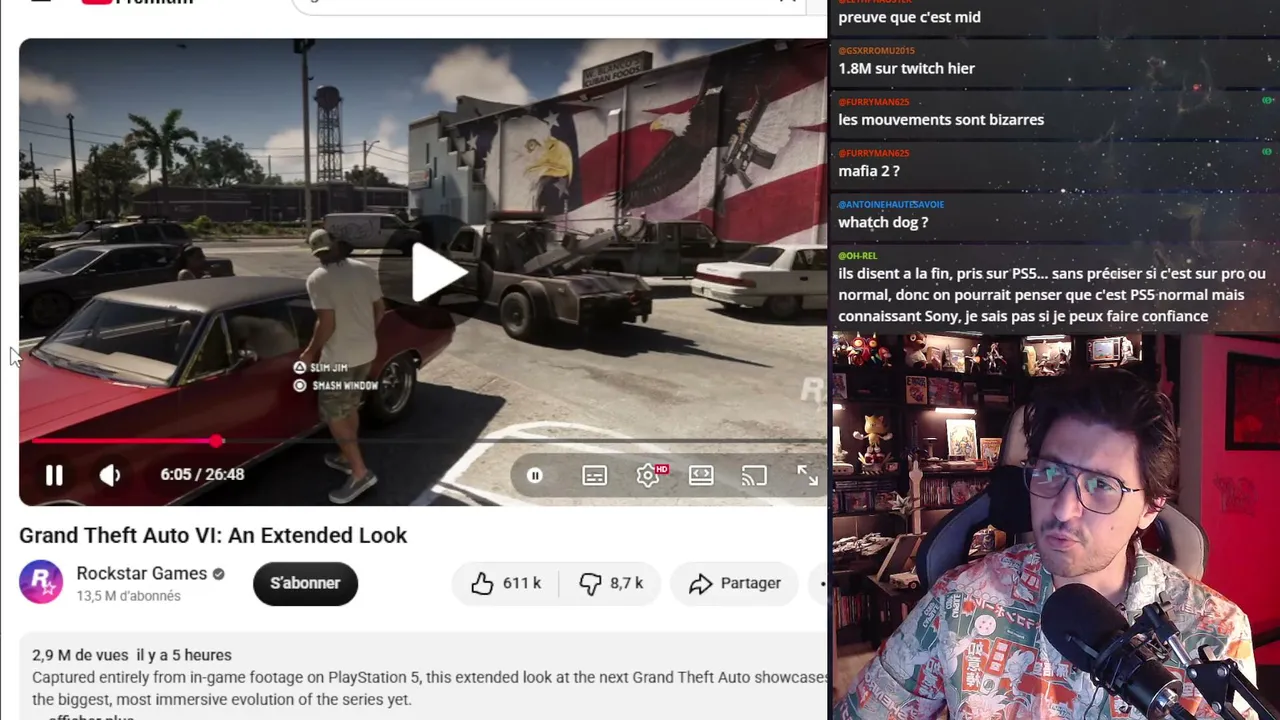Pause the GTA VI video playback
This screenshot has height=720, width=1280.
click(54, 475)
